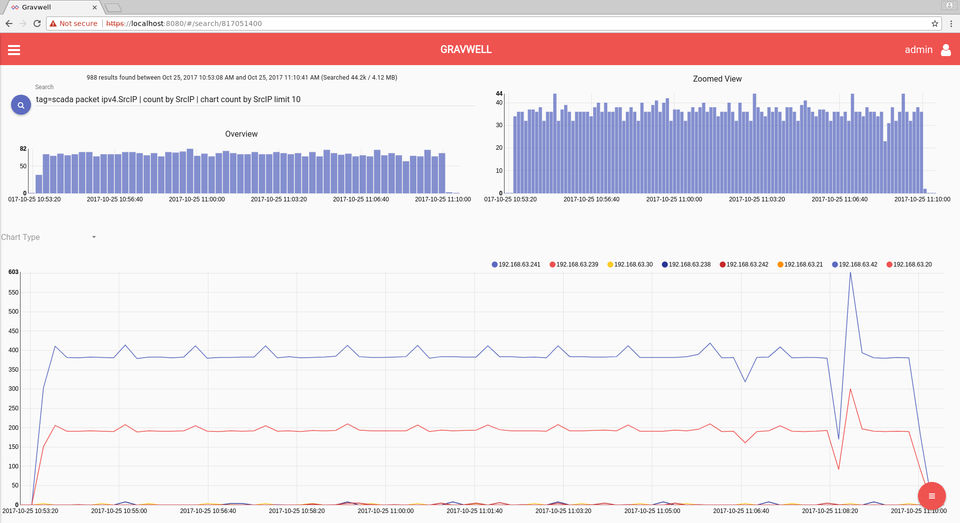960x523 pixels.
Task: Expand the Chart Type dropdown
Action: click(49, 237)
